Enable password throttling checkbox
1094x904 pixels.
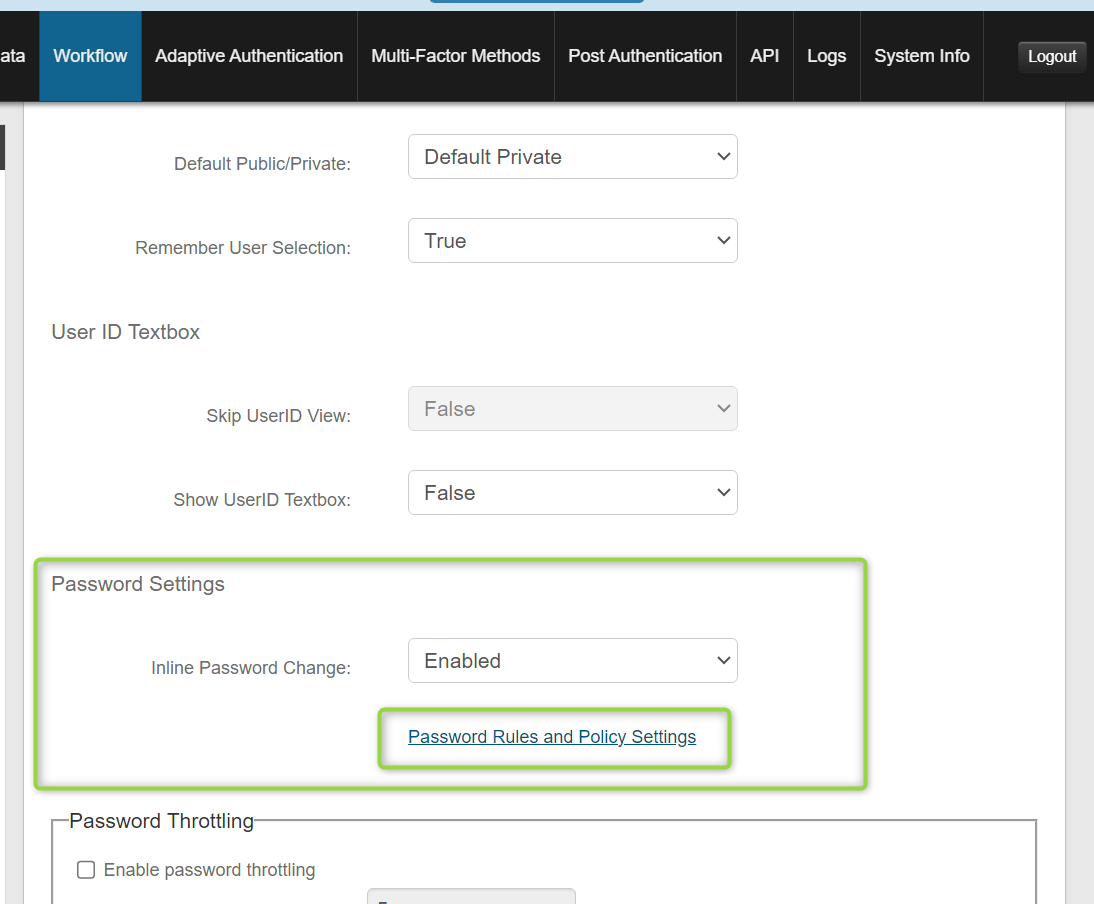pyautogui.click(x=86, y=870)
